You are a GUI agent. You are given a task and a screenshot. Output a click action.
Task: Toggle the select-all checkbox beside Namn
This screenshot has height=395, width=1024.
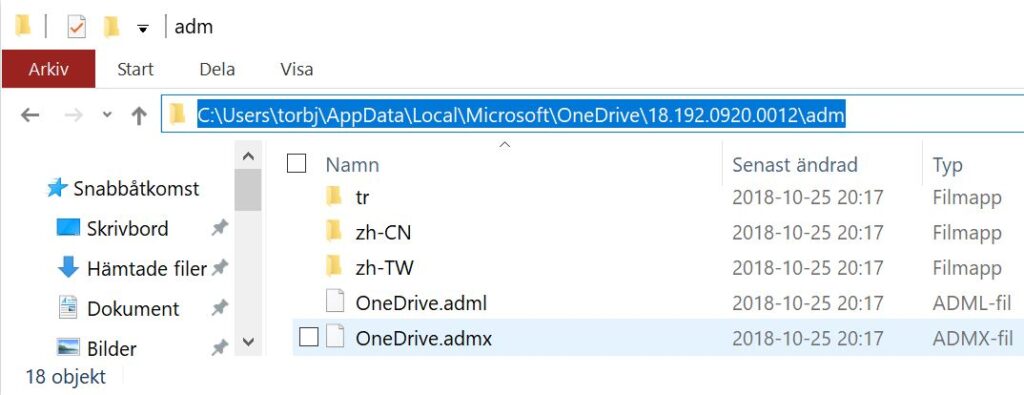click(x=296, y=164)
